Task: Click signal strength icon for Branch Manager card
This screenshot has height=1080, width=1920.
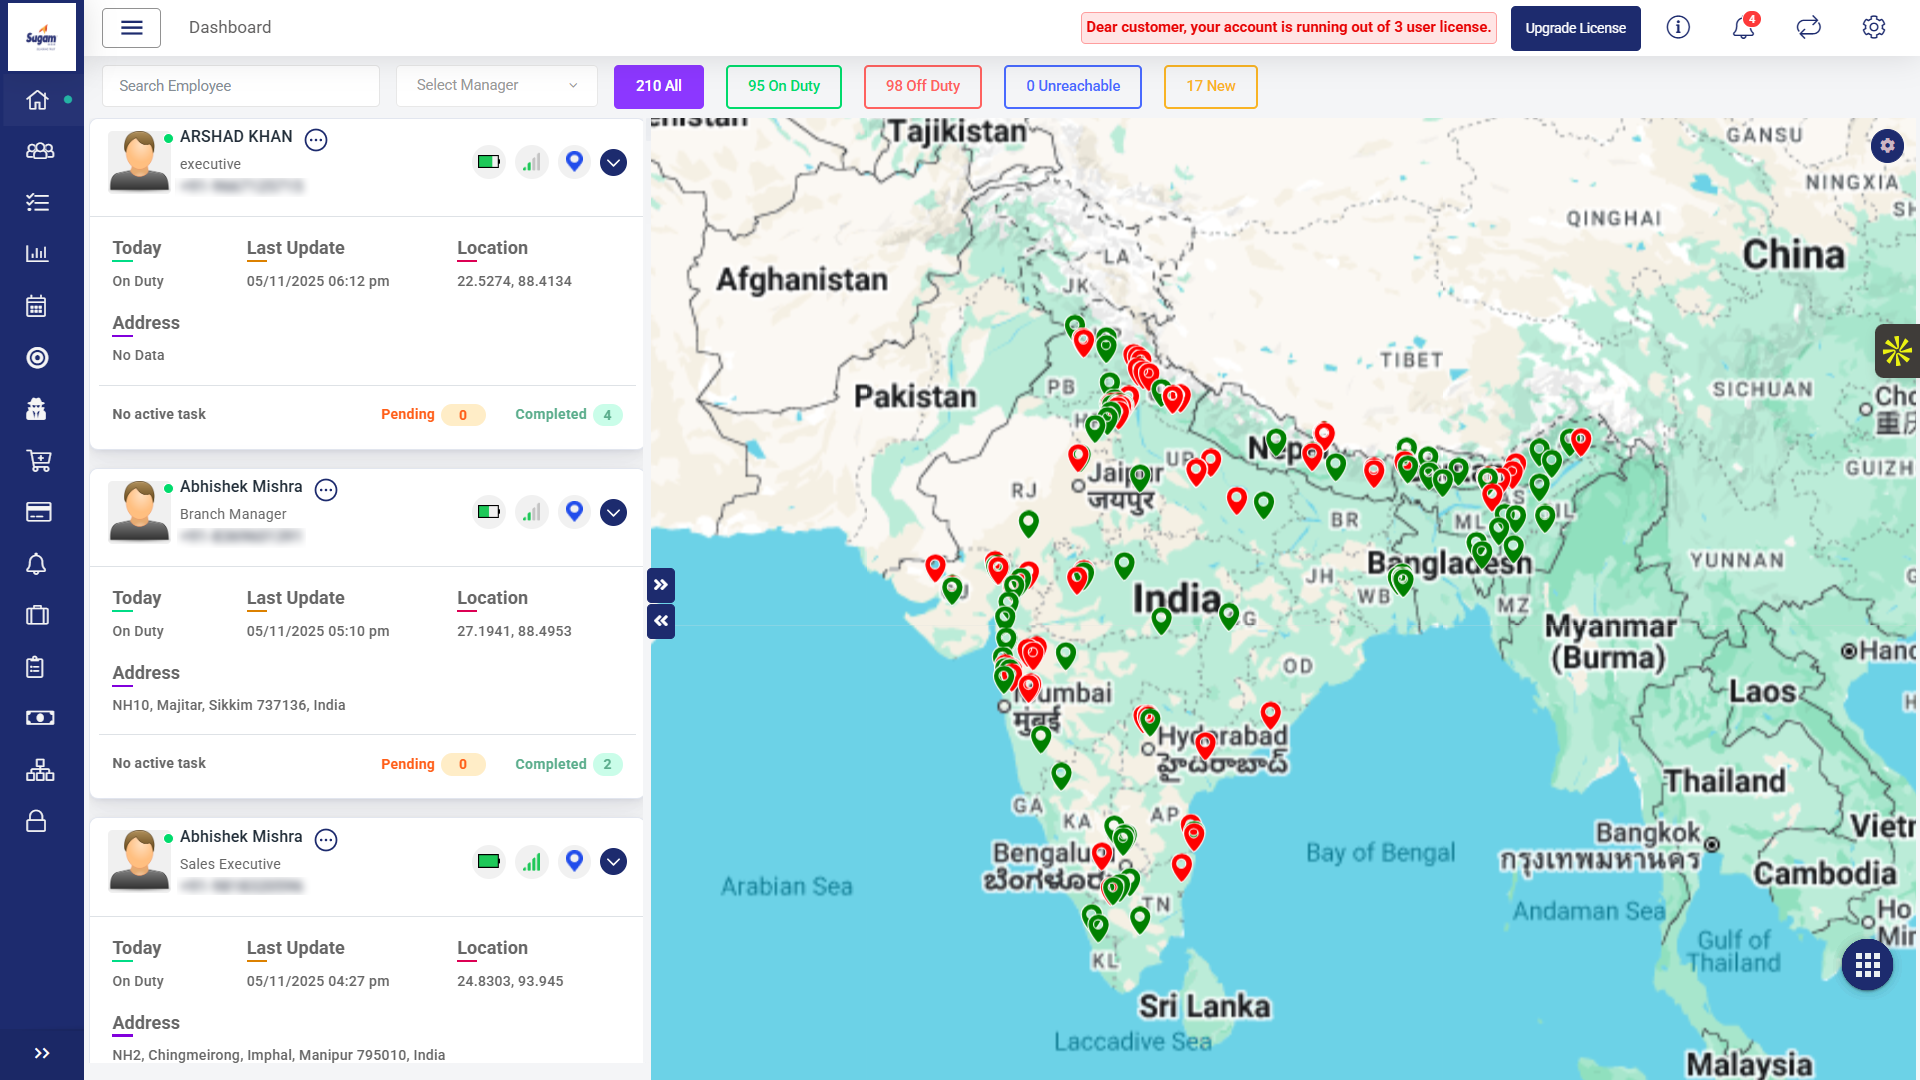Action: coord(532,512)
